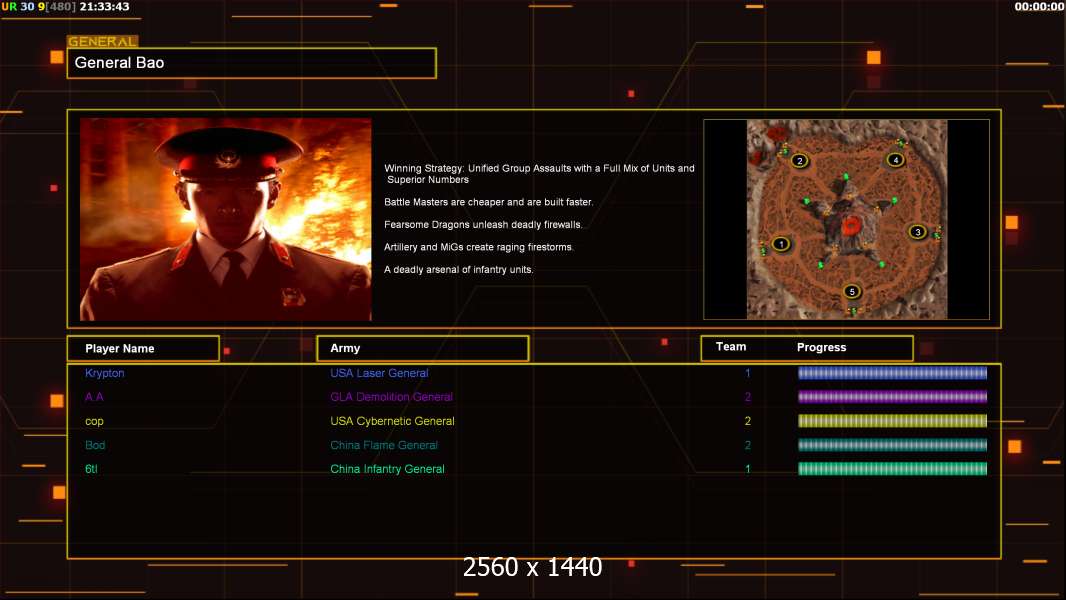Screen dimensions: 1066x600
Task: Click the Artillery and MiGs firestorms line
Action: [479, 247]
